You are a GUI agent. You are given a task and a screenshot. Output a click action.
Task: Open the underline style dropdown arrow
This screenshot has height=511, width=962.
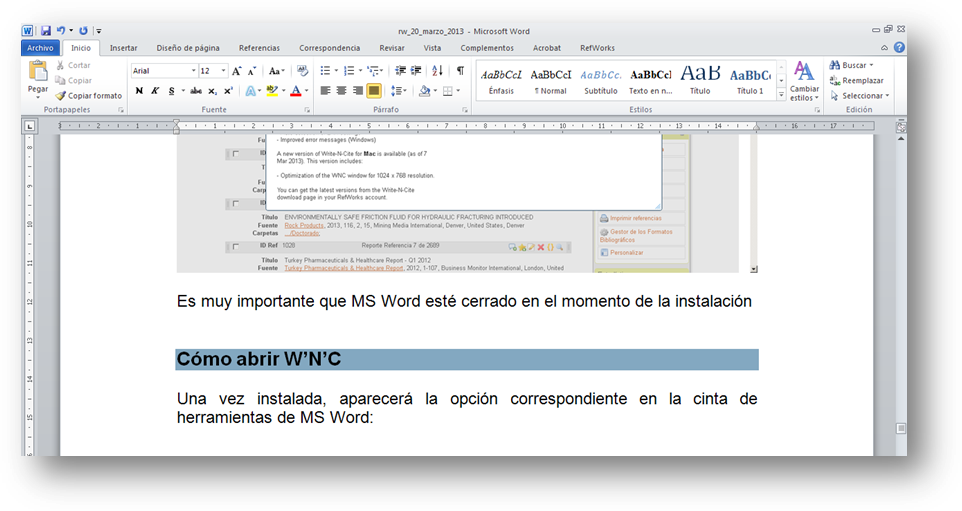tap(183, 91)
